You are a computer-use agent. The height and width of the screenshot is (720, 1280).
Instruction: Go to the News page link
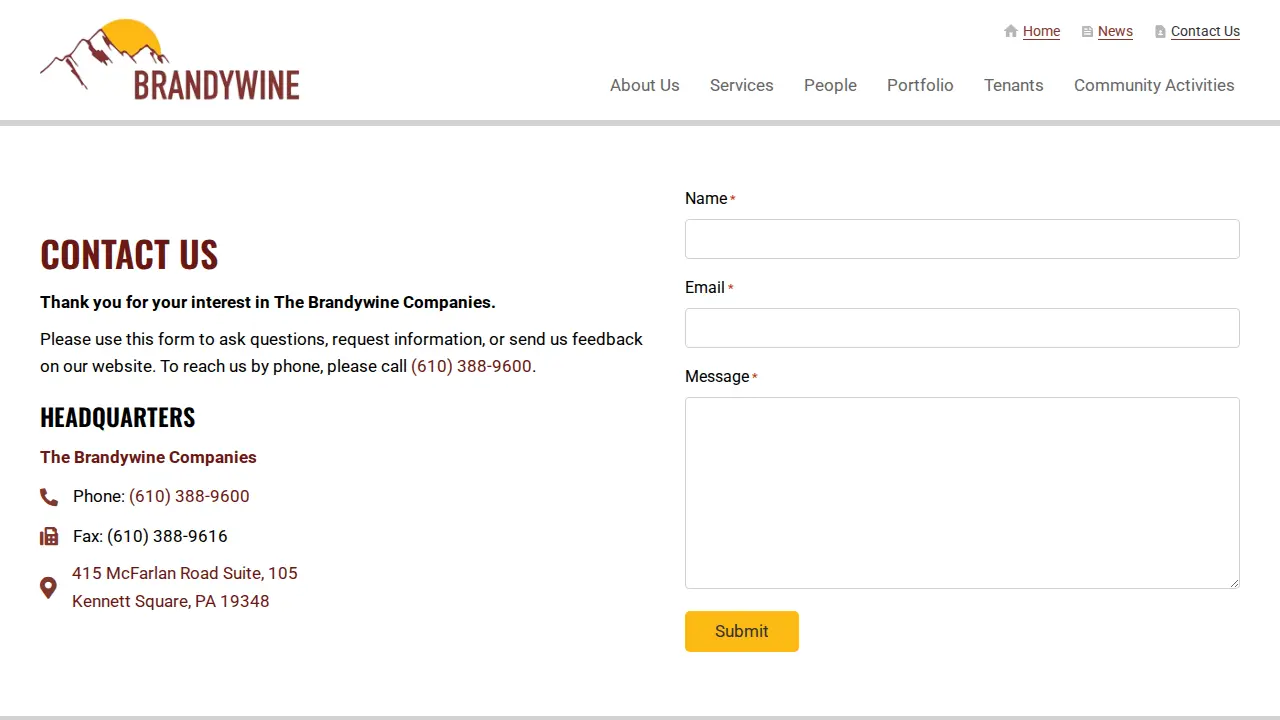(1115, 31)
